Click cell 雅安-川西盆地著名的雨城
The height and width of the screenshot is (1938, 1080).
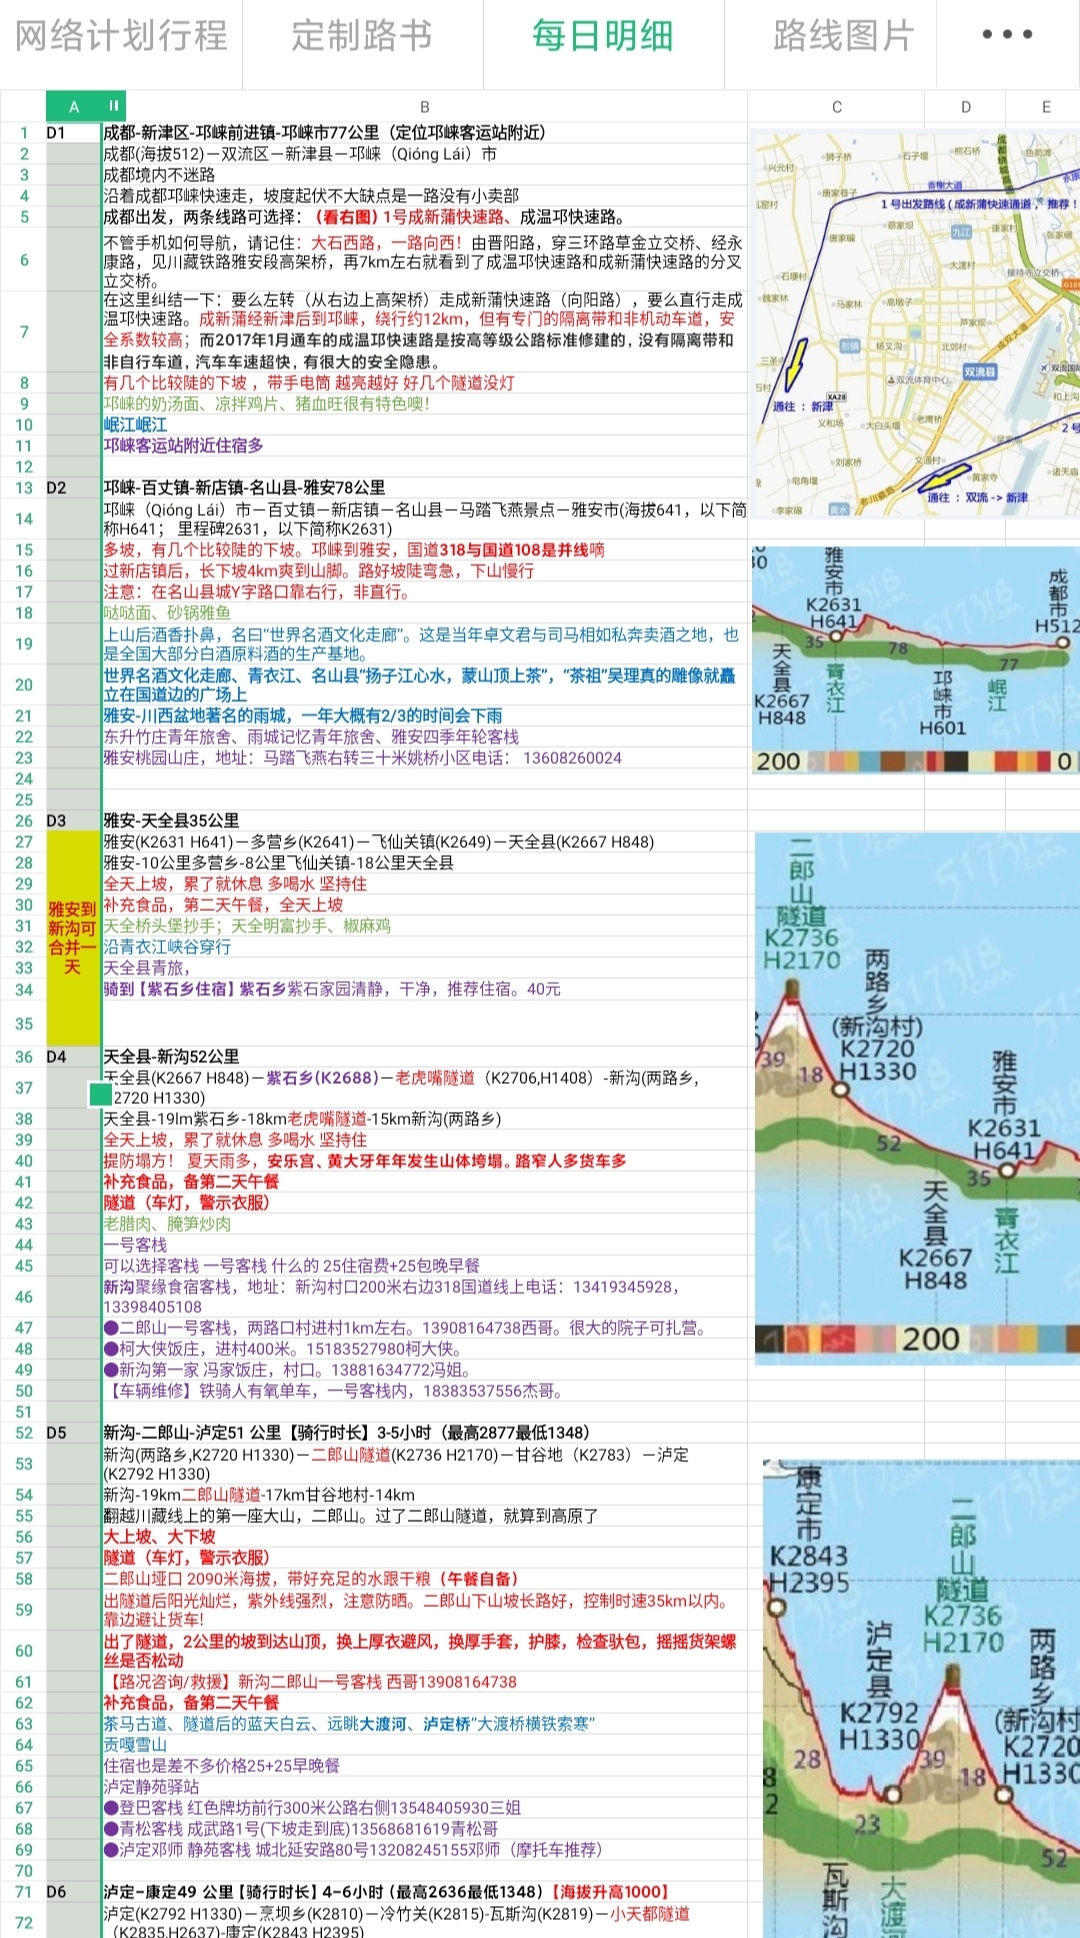[x=424, y=716]
